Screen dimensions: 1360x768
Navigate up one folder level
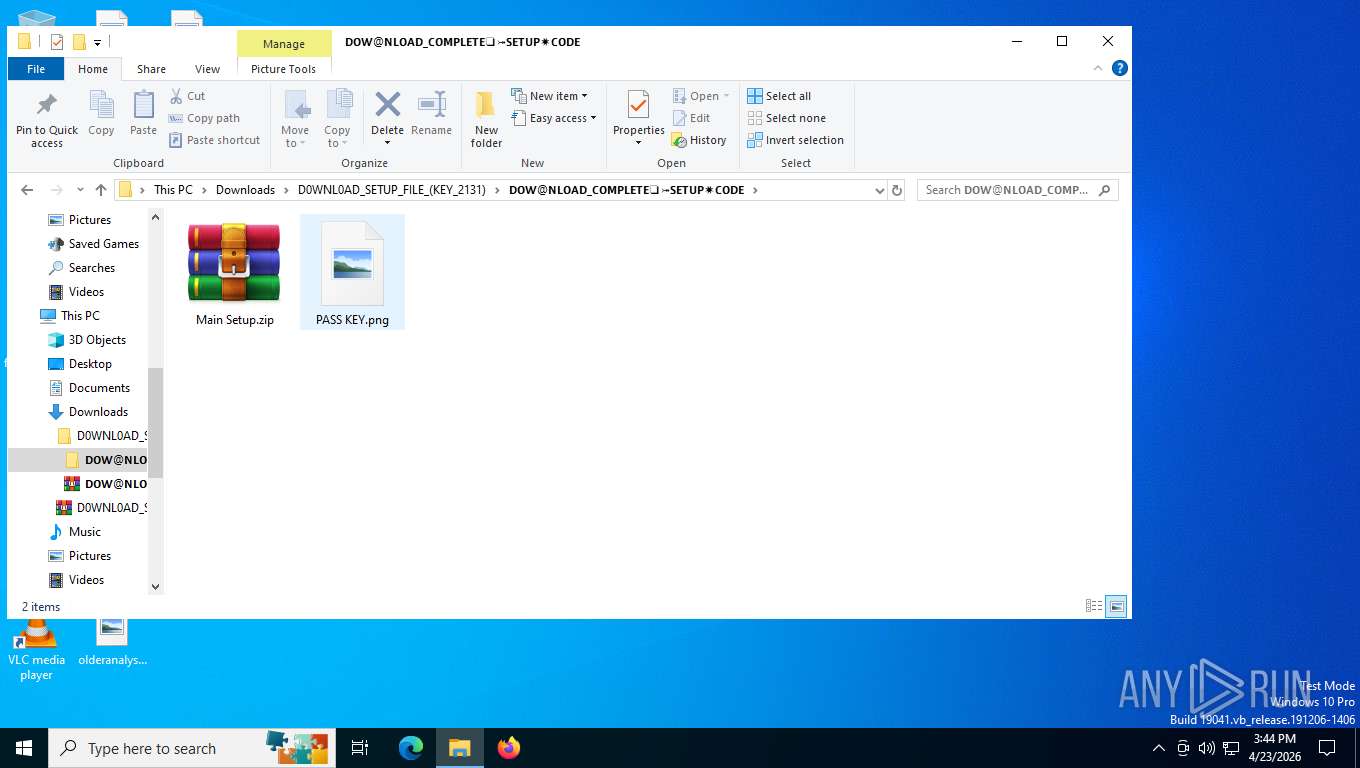point(101,190)
